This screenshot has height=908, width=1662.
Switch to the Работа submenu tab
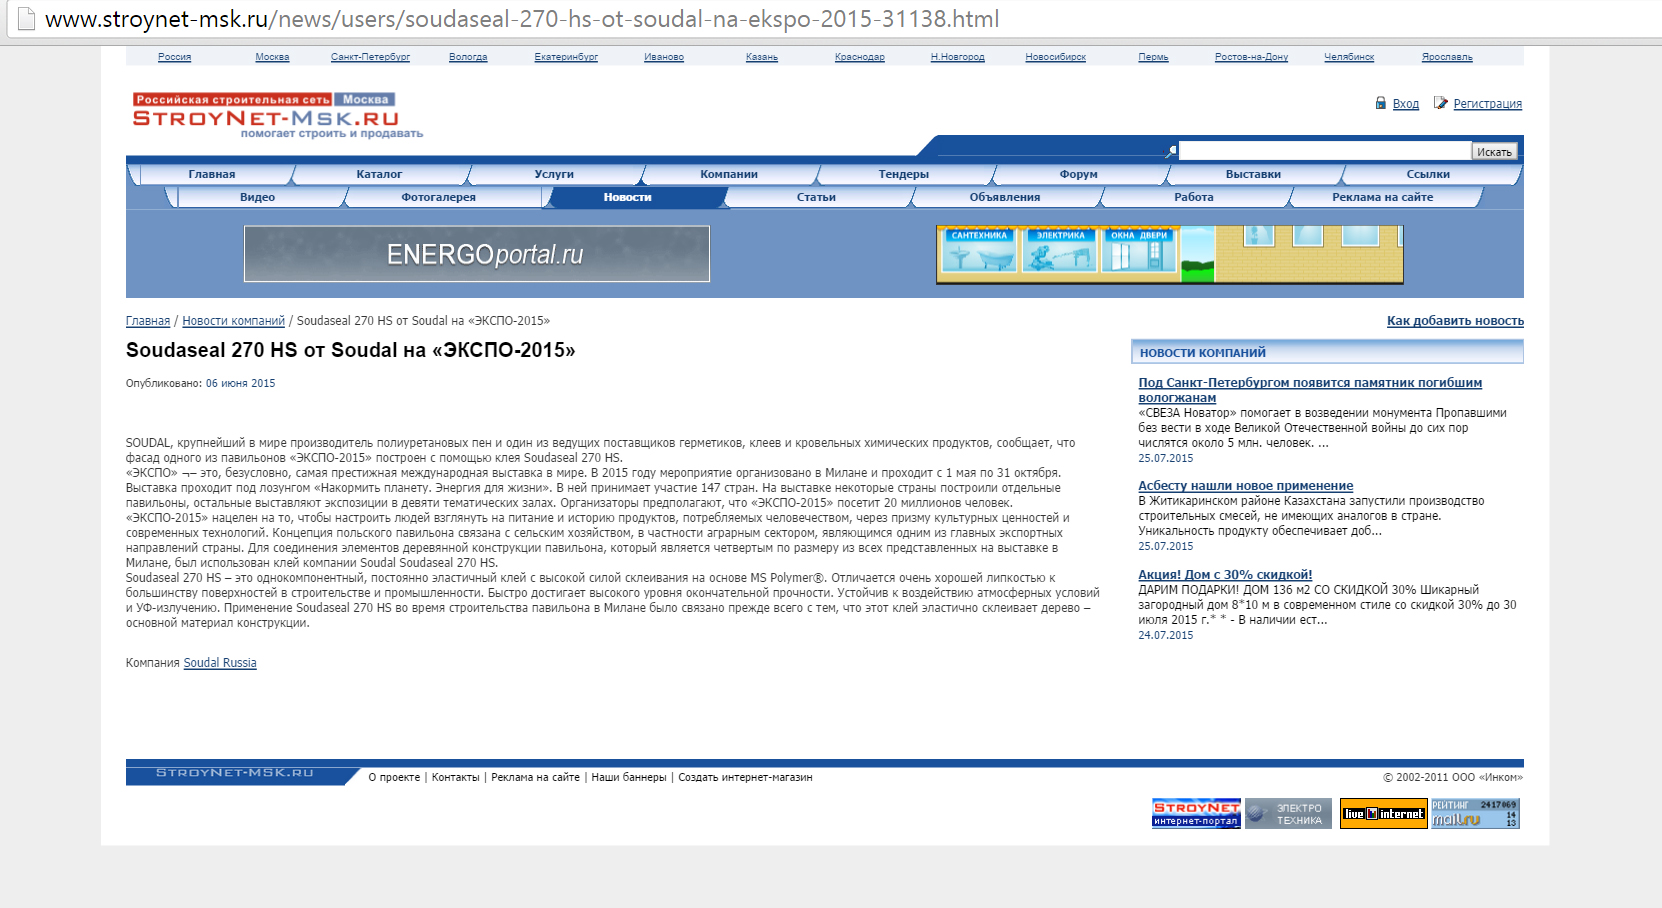click(x=1194, y=197)
